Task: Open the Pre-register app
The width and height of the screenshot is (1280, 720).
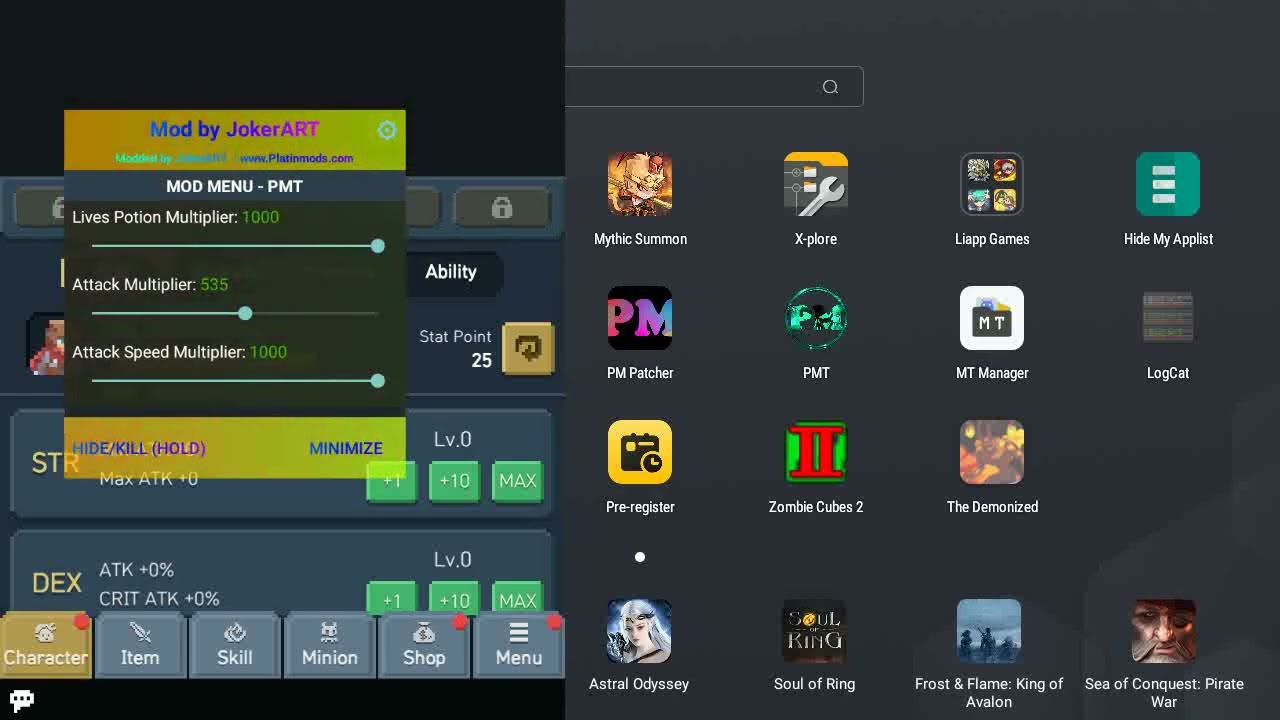Action: (x=640, y=452)
